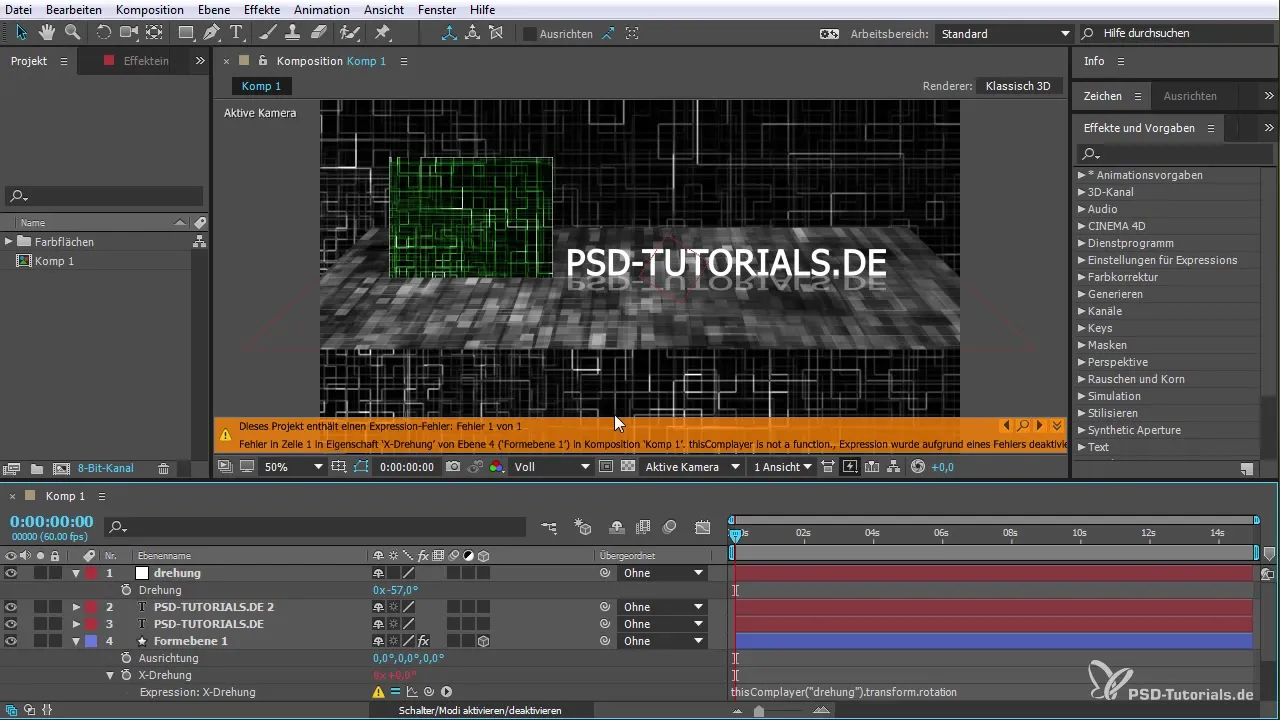This screenshot has width=1280, height=720.
Task: Select the Unified Camera tool
Action: click(x=129, y=32)
